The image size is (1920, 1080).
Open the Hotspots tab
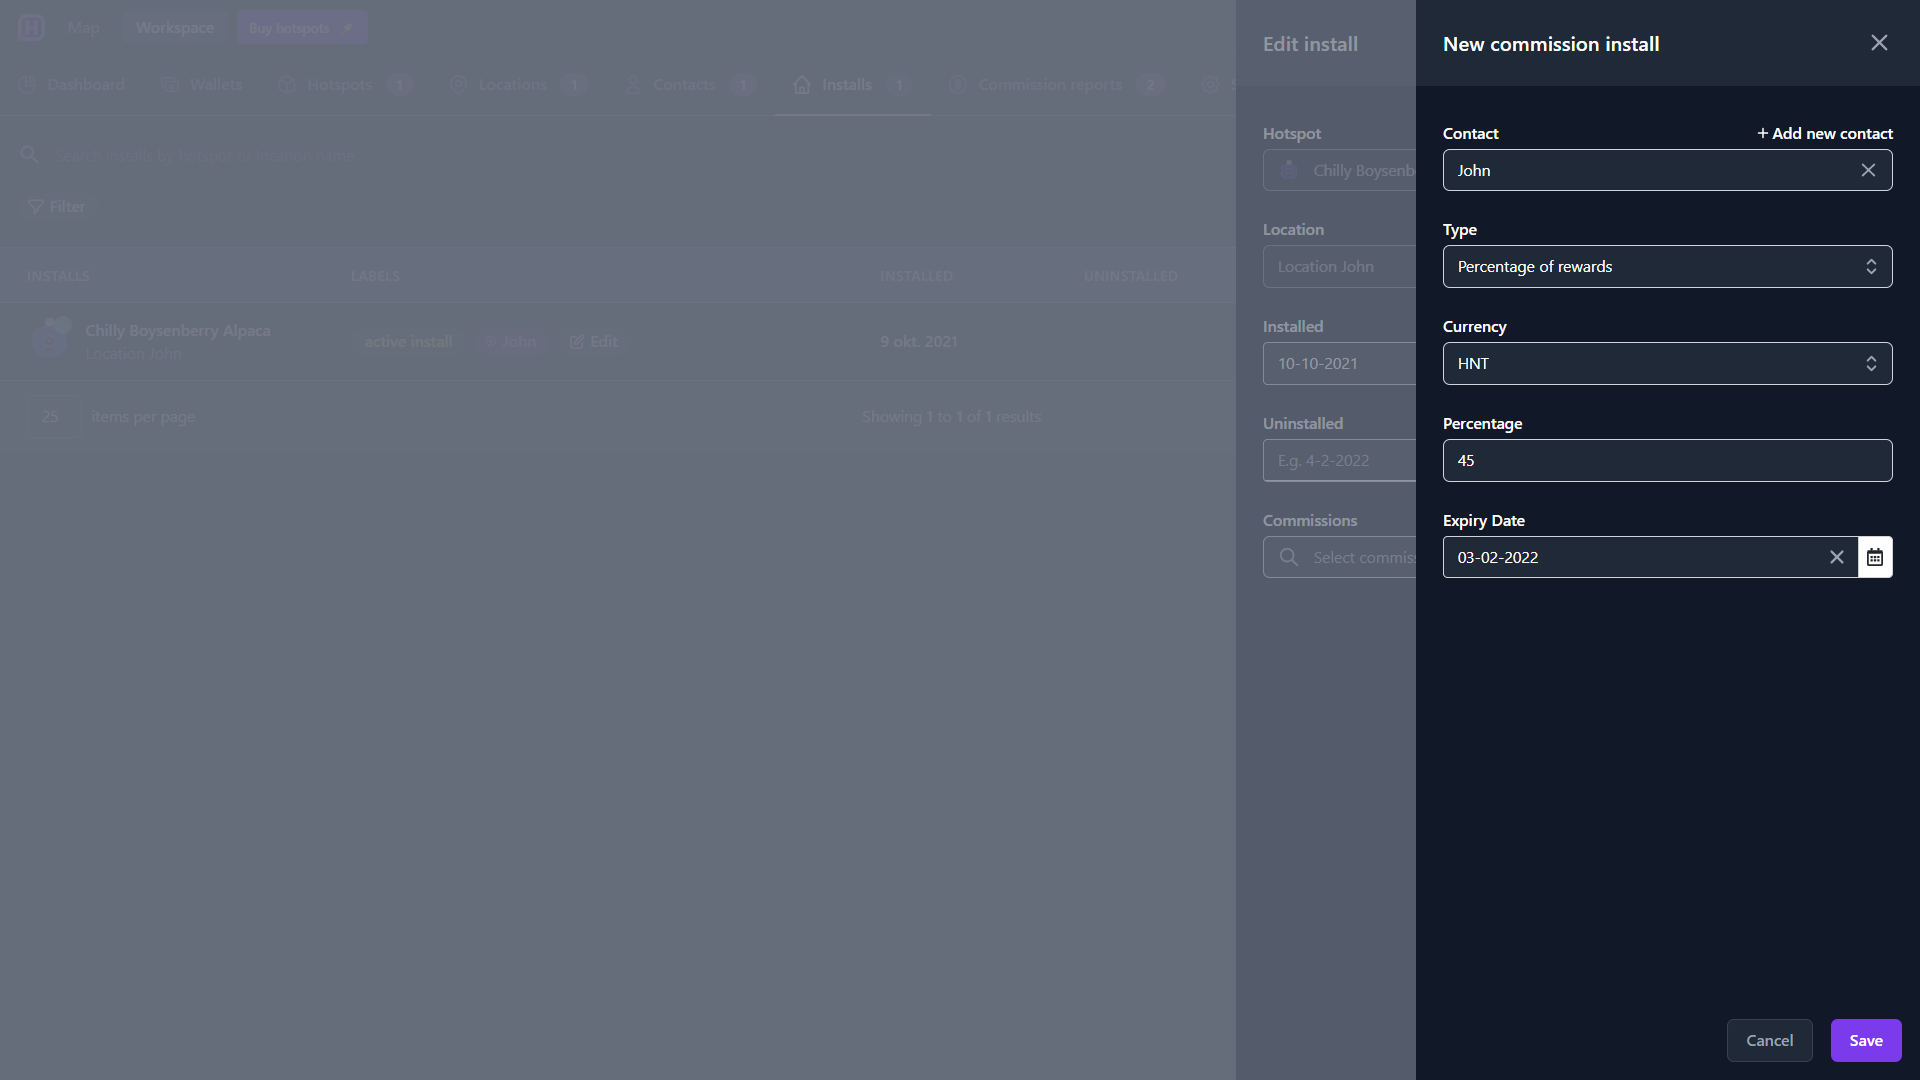345,85
